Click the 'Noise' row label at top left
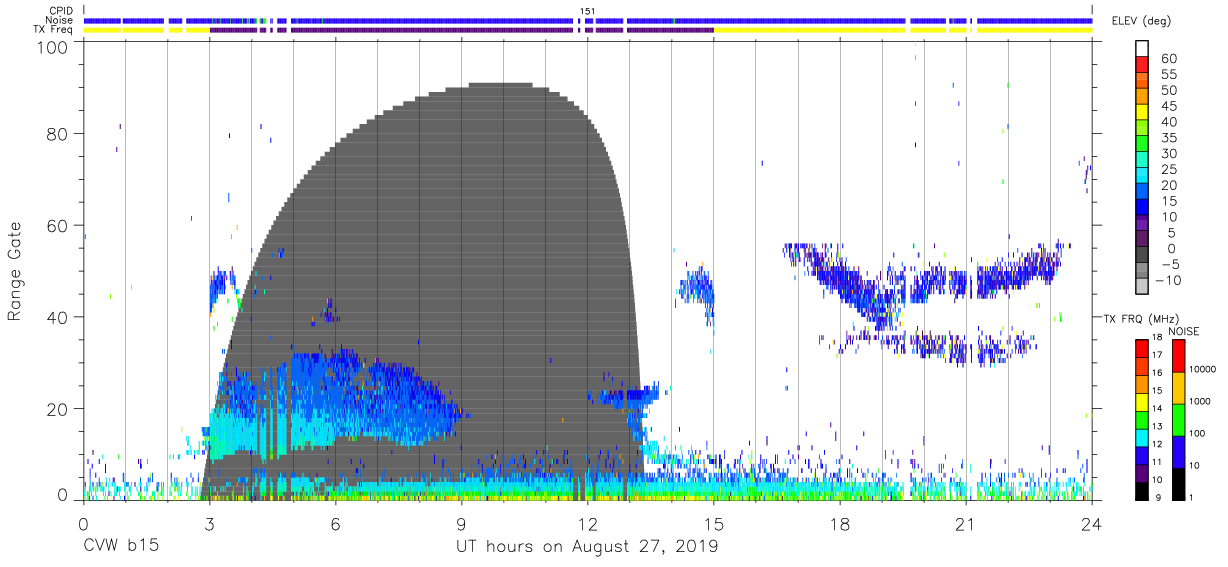 [60, 20]
